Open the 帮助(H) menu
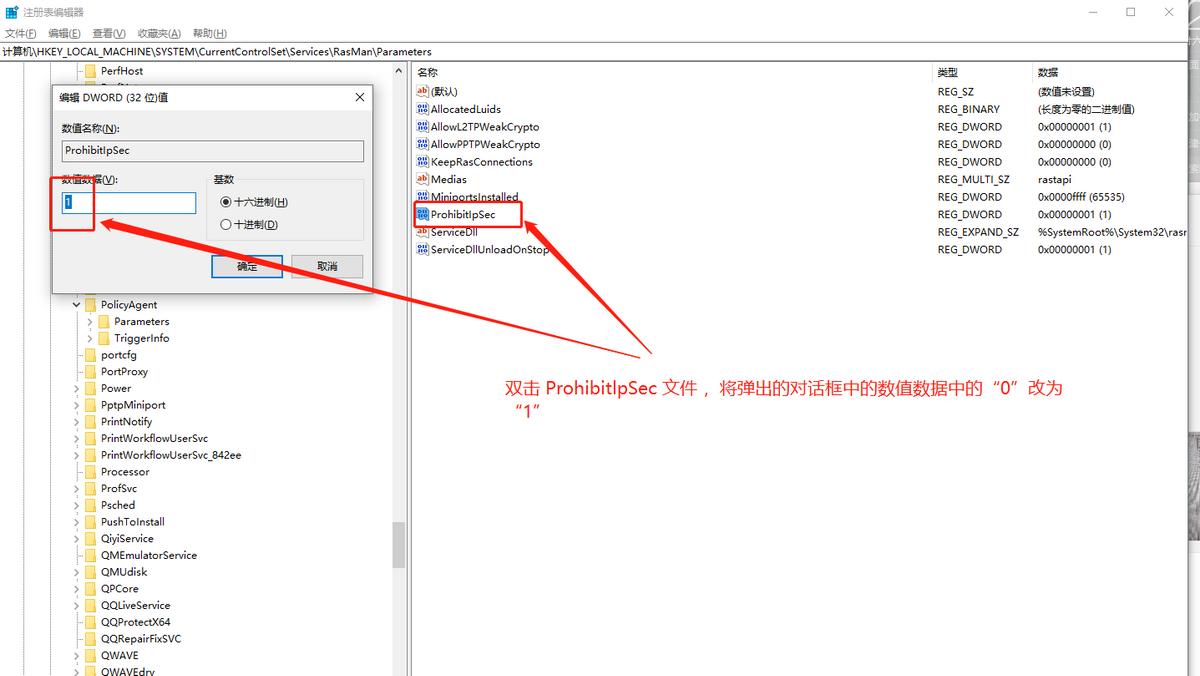The width and height of the screenshot is (1200, 676). click(210, 34)
